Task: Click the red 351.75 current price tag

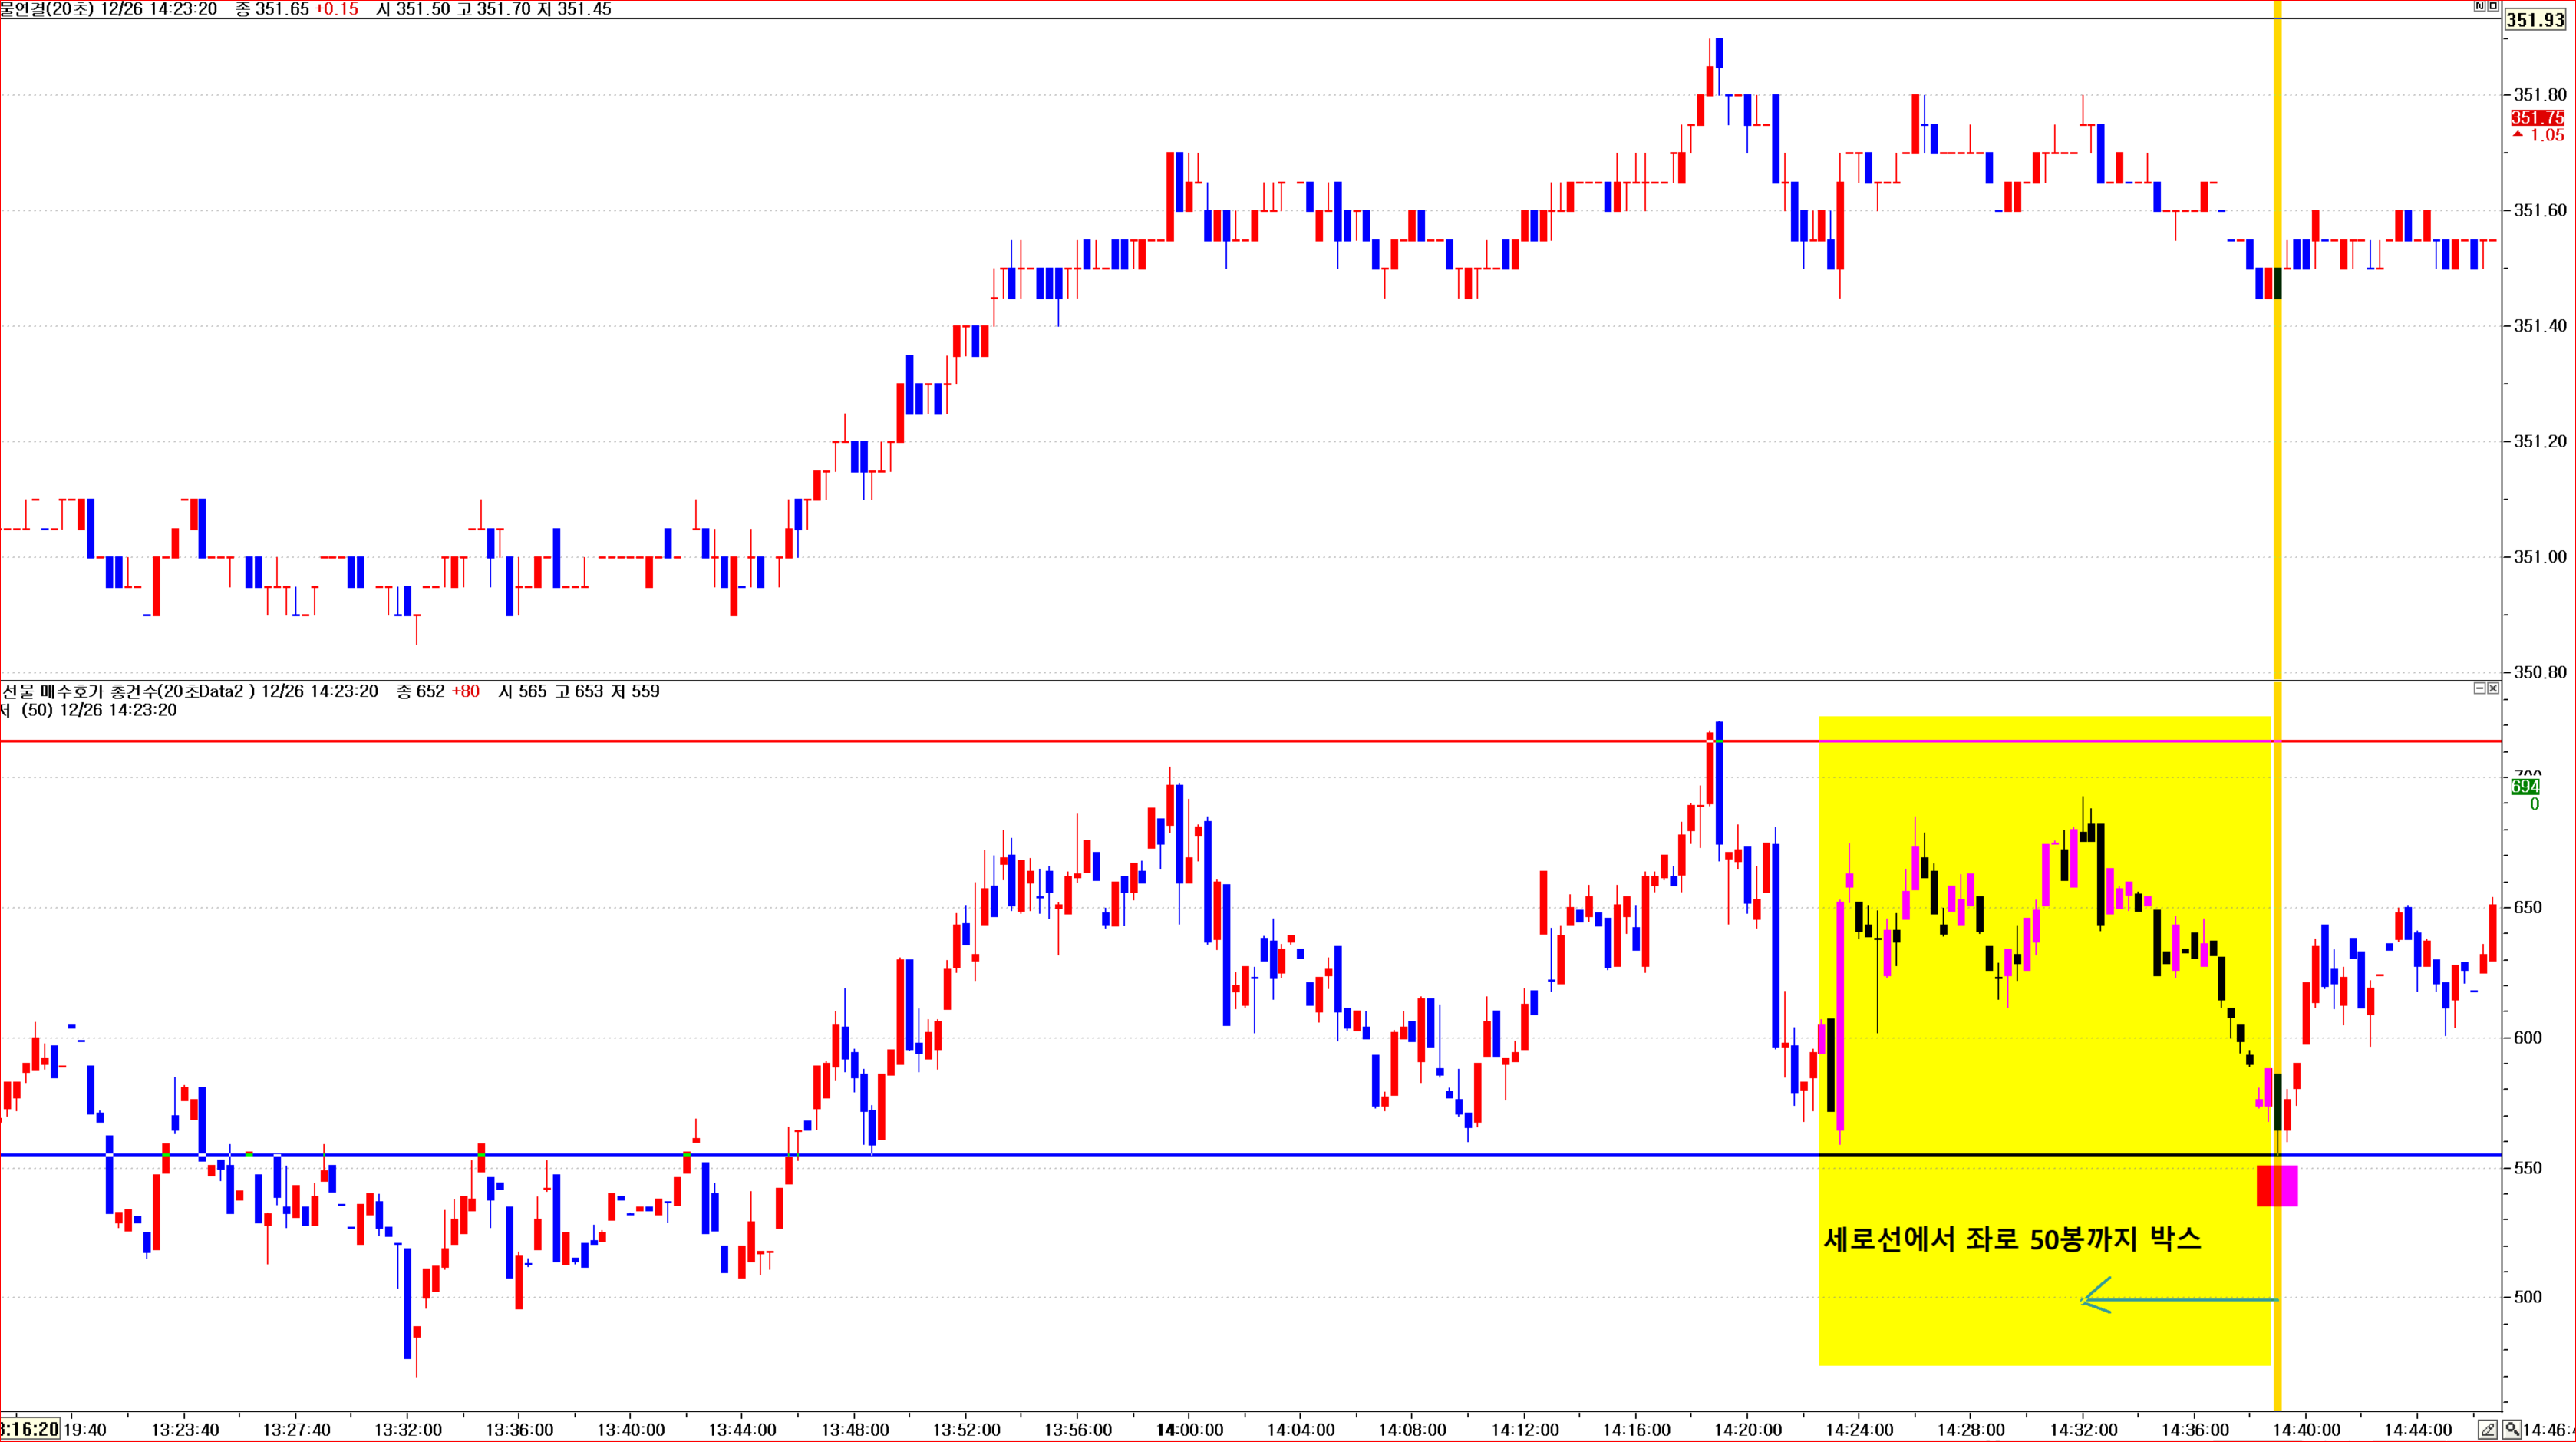Action: 2537,118
